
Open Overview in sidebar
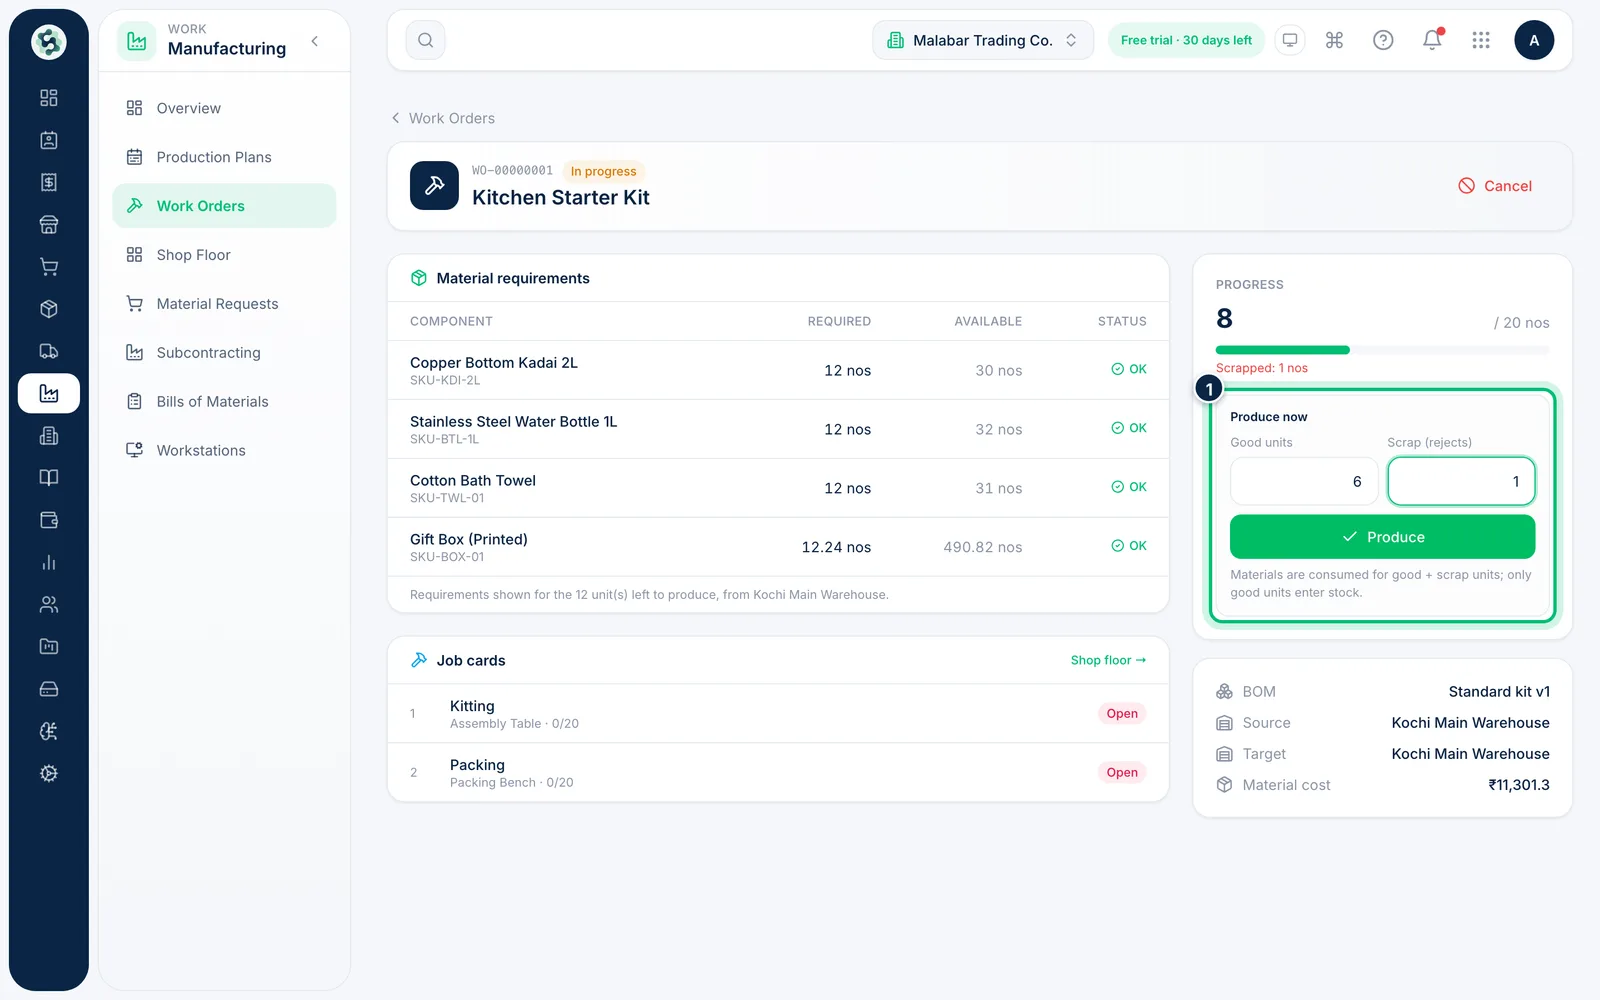tap(224, 108)
